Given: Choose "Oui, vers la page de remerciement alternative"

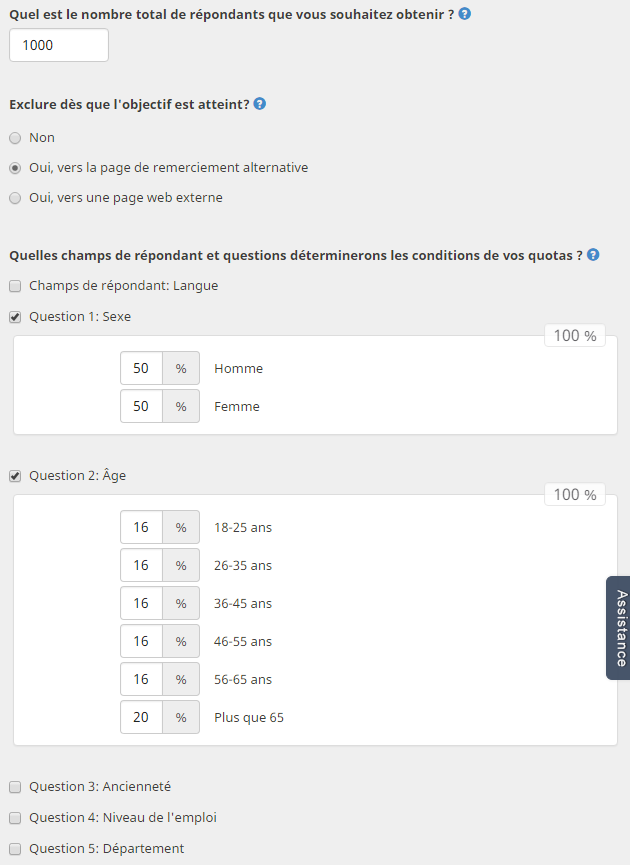Looking at the screenshot, I should click(x=15, y=168).
